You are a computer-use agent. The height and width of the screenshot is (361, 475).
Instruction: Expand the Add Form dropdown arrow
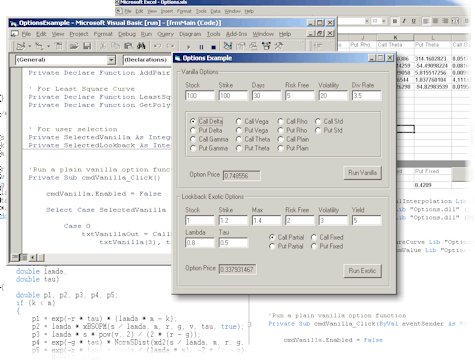pyautogui.click(x=48, y=46)
